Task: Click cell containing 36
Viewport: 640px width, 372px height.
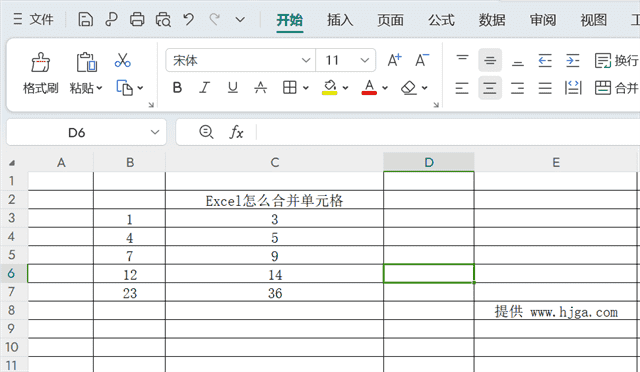Action: tap(274, 292)
